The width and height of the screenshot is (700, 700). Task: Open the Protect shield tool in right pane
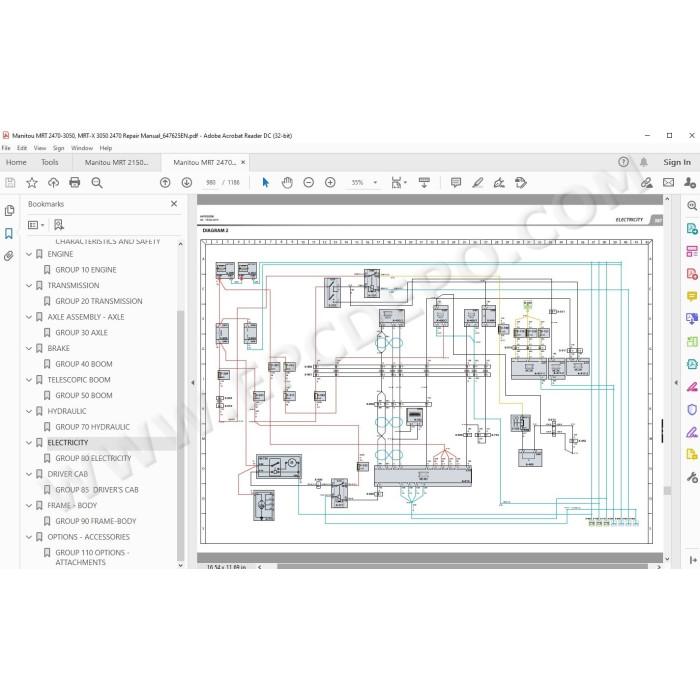coord(692,410)
